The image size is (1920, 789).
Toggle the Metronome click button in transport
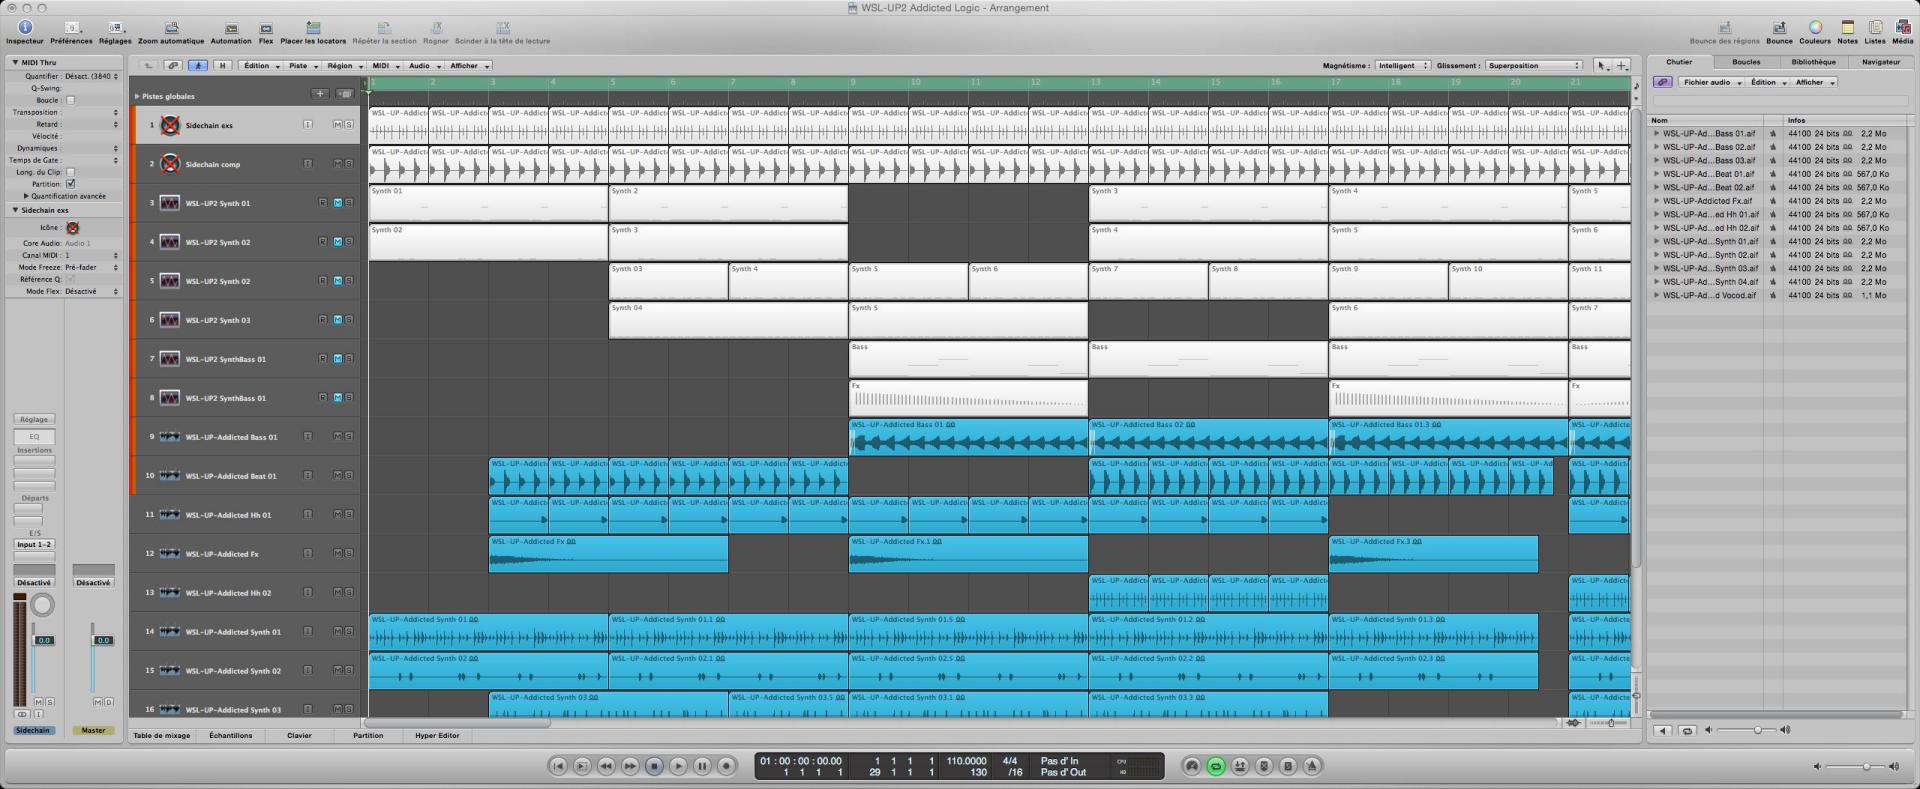[1312, 766]
